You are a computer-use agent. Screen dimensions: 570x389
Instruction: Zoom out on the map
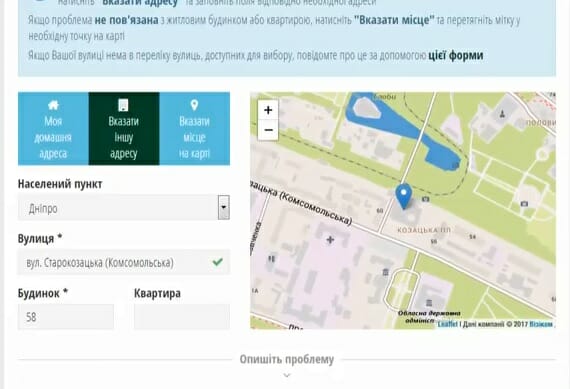[x=268, y=130]
